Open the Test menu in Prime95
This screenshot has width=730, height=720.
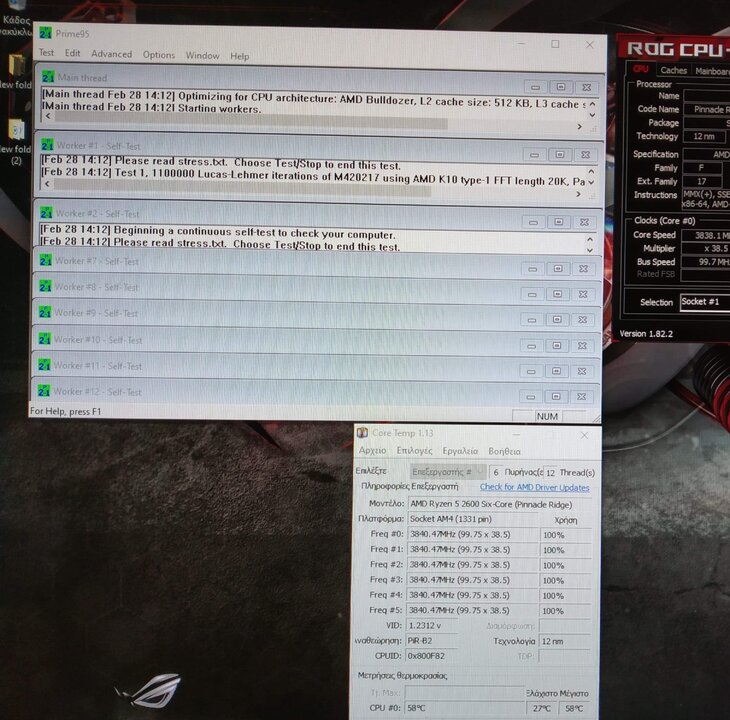click(x=46, y=53)
